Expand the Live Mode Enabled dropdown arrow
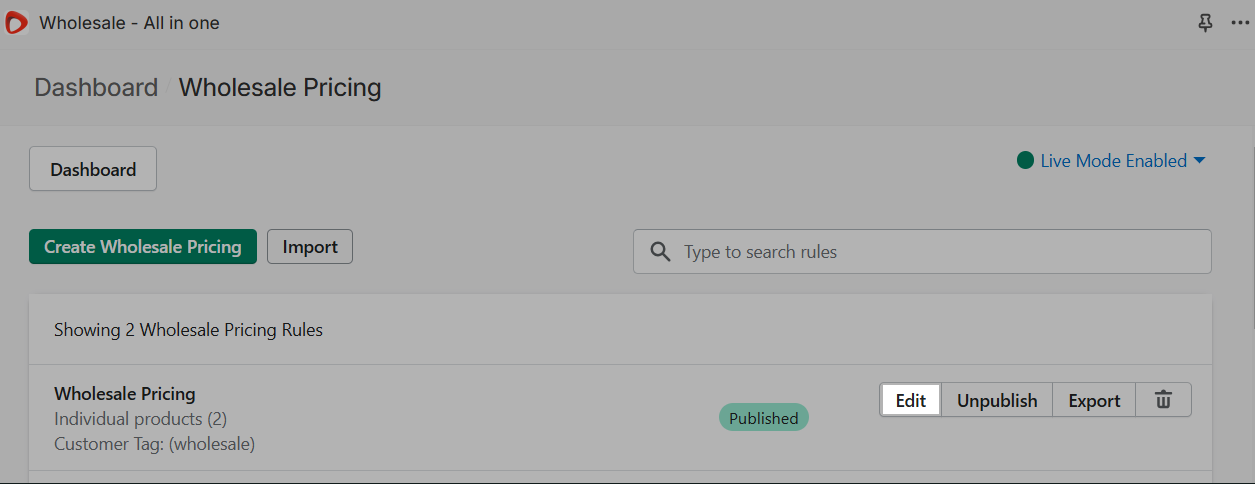This screenshot has height=484, width=1255. coord(1200,161)
